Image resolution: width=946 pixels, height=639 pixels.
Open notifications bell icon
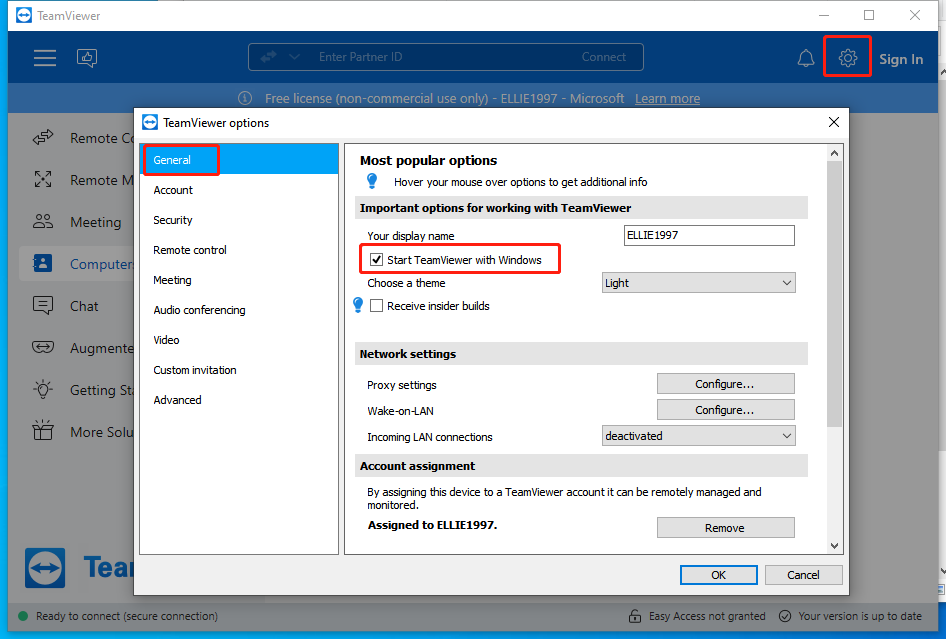(805, 59)
